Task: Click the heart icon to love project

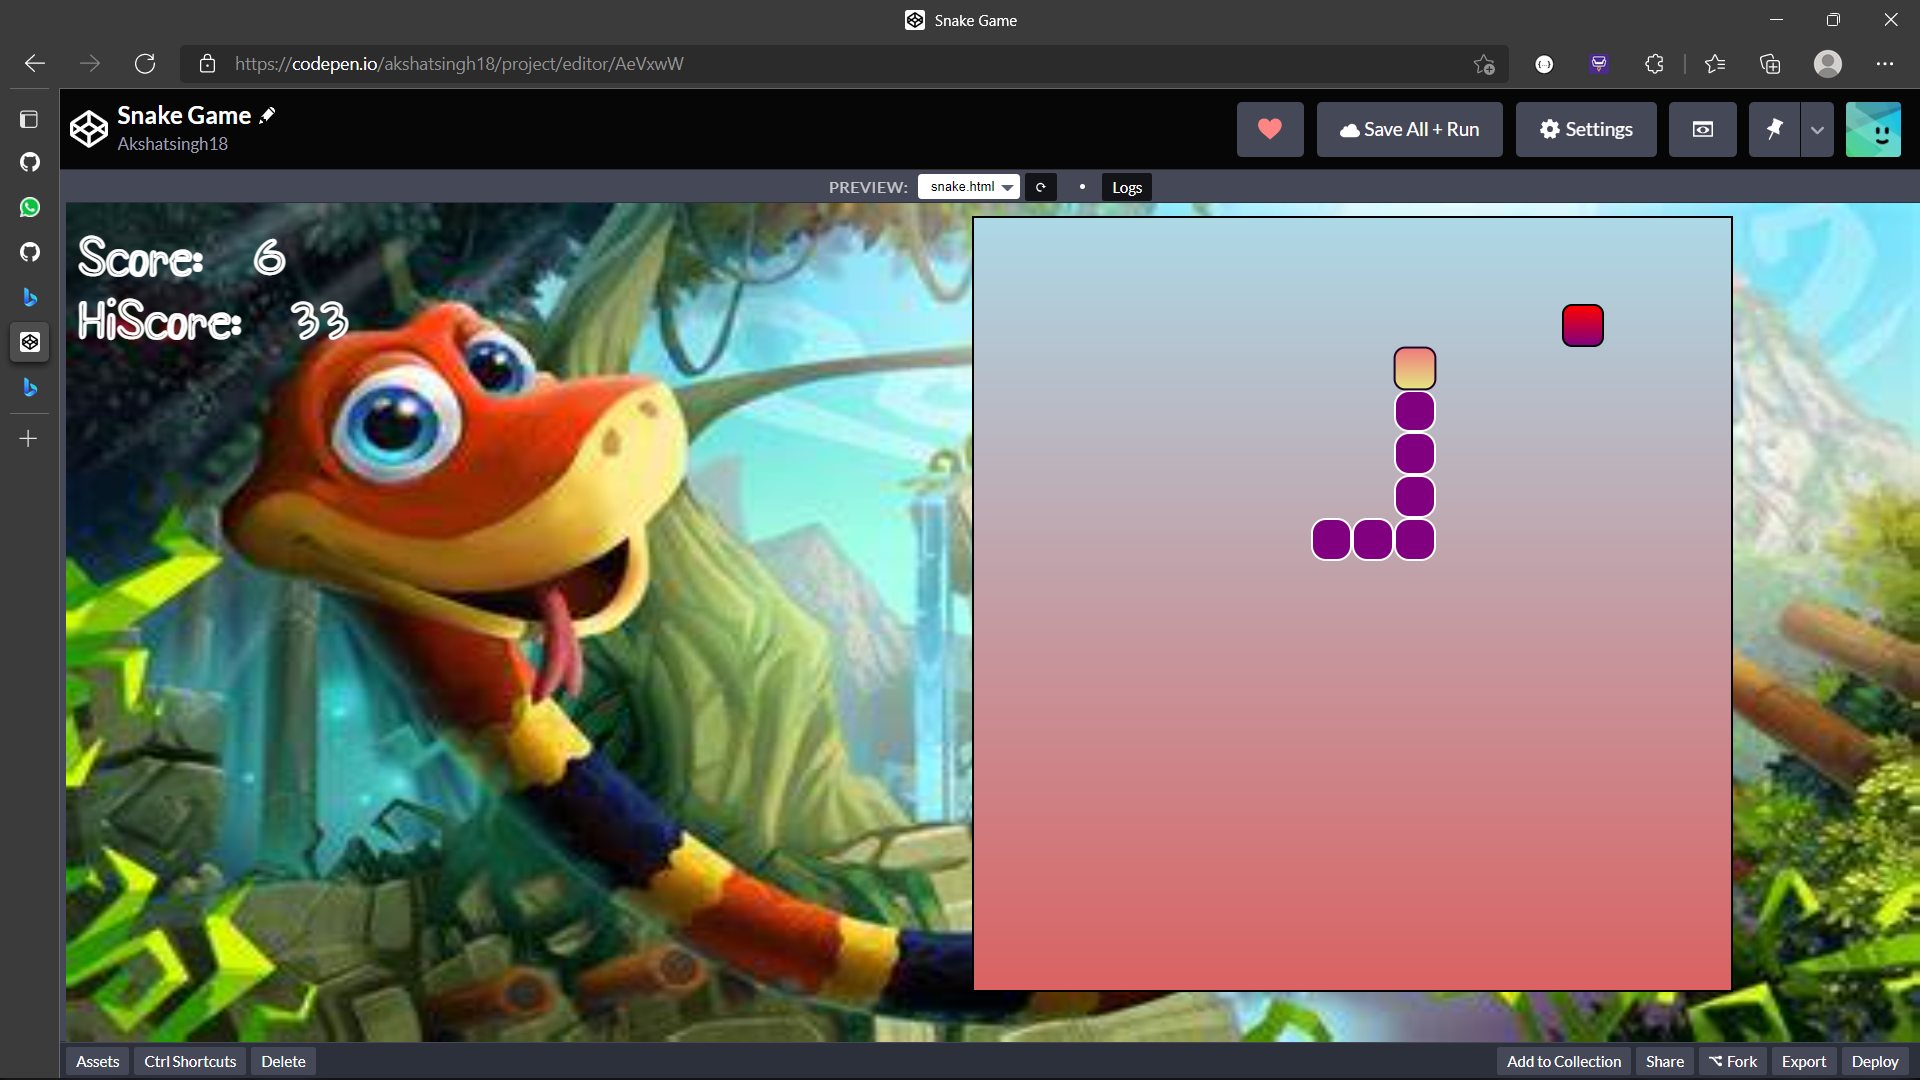Action: tap(1270, 129)
